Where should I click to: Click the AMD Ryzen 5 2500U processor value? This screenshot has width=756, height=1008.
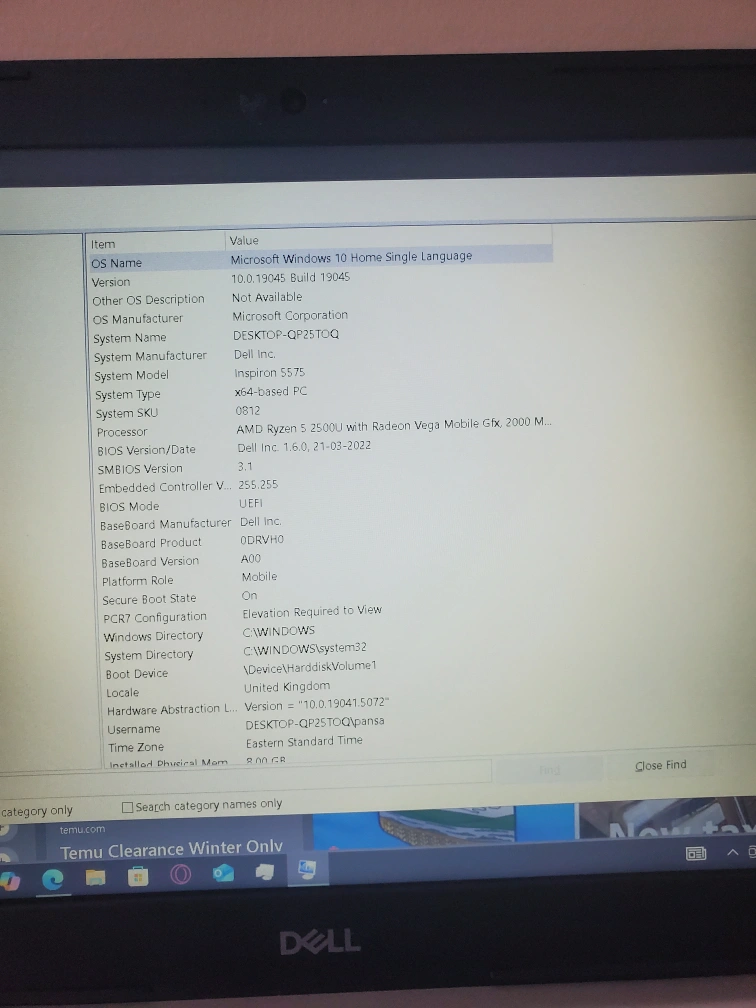[x=393, y=426]
